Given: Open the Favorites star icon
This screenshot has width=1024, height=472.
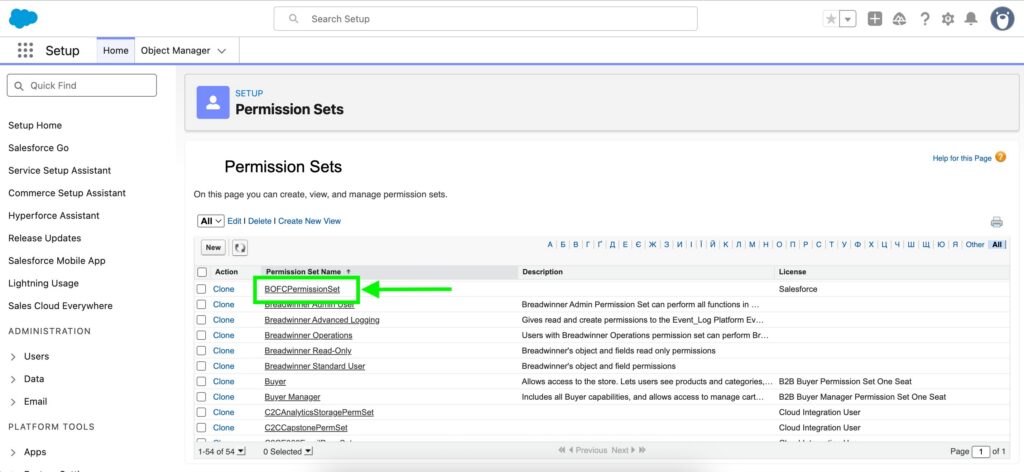Looking at the screenshot, I should pyautogui.click(x=831, y=19).
